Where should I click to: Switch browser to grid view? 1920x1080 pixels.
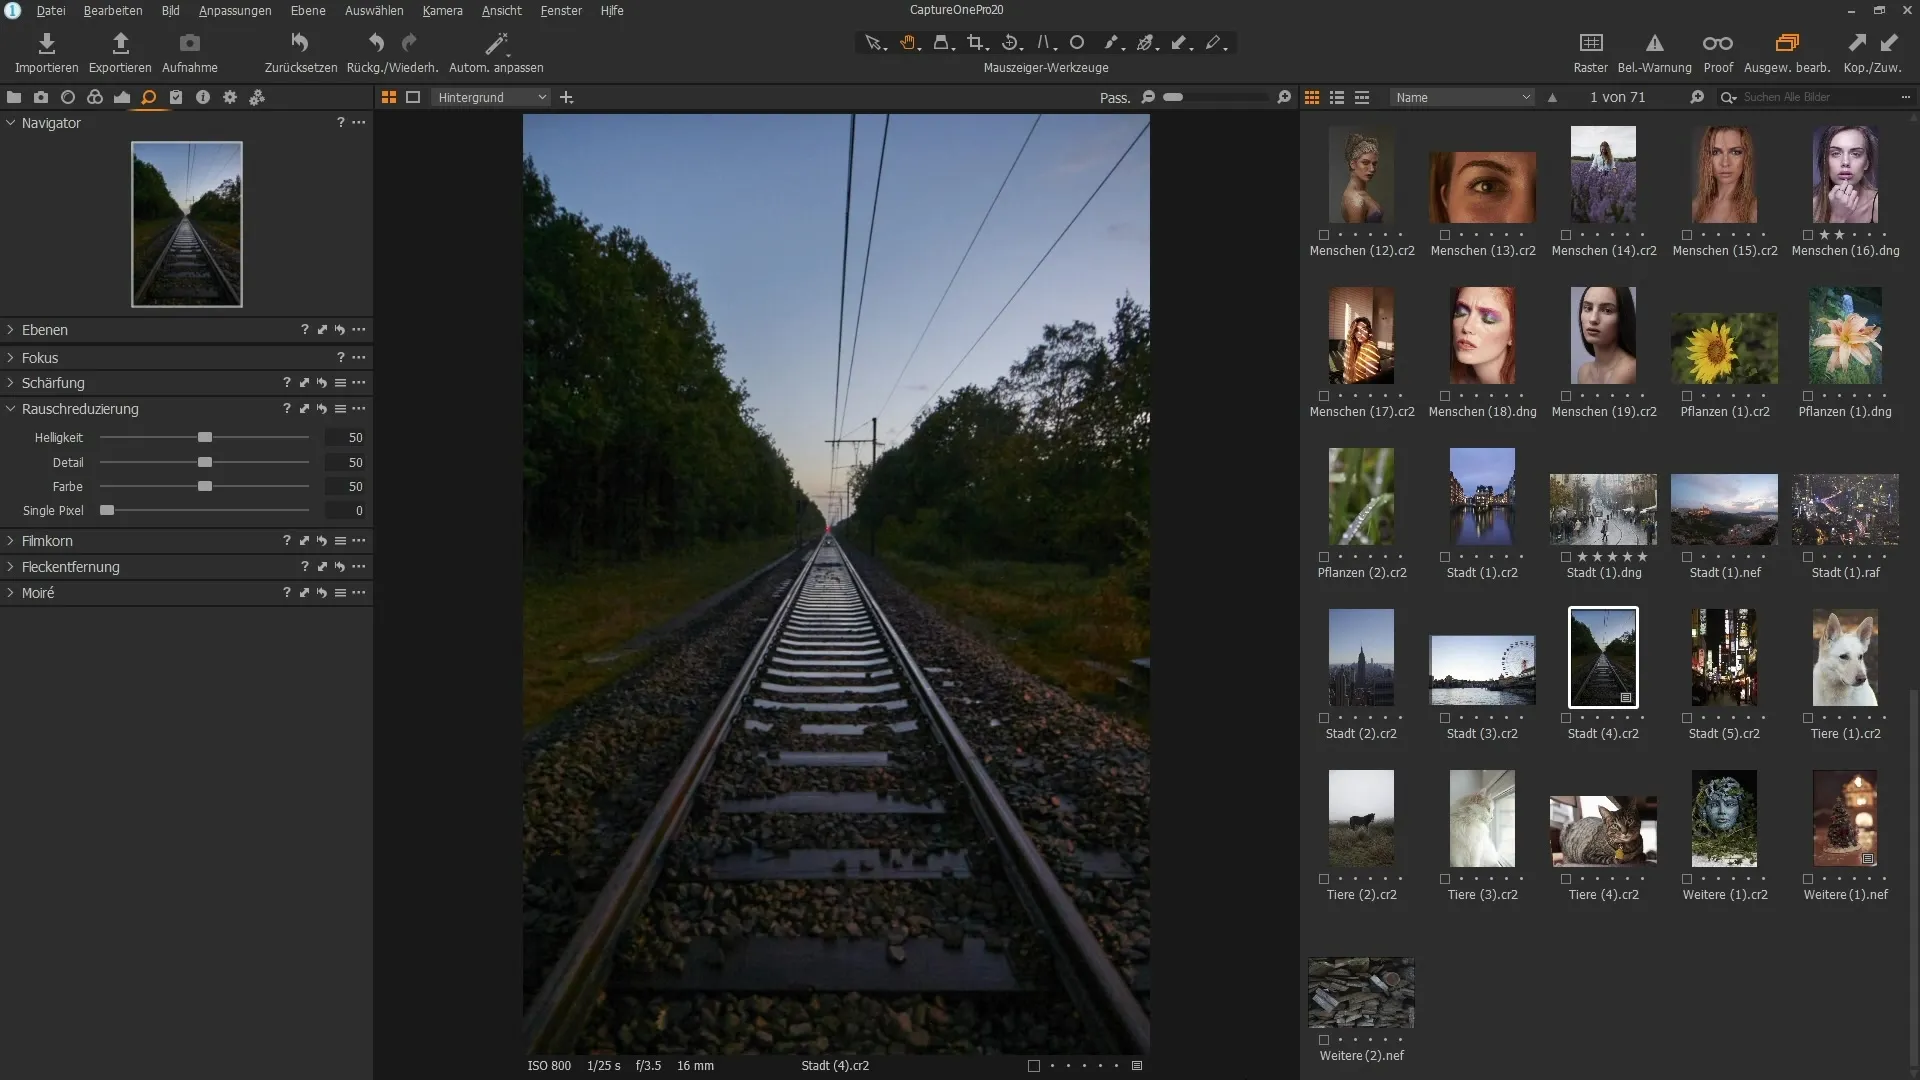[x=1312, y=98]
